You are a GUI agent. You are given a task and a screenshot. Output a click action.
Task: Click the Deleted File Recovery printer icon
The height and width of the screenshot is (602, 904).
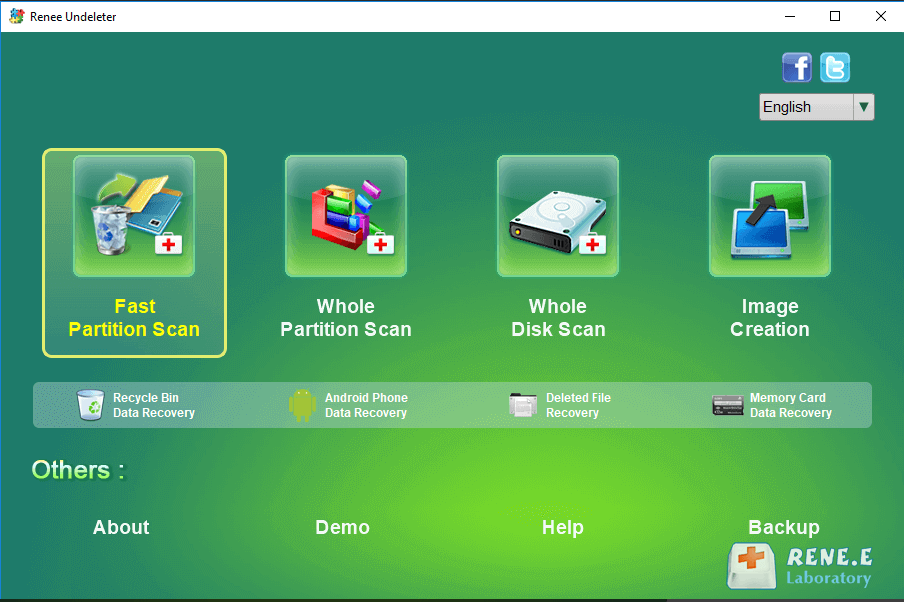click(x=523, y=405)
